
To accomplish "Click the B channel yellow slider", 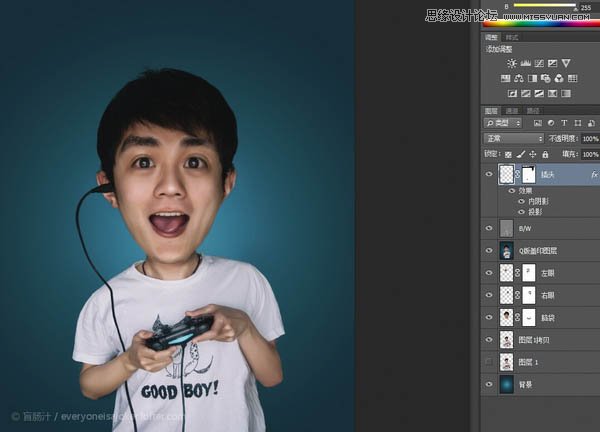I will click(x=545, y=5).
